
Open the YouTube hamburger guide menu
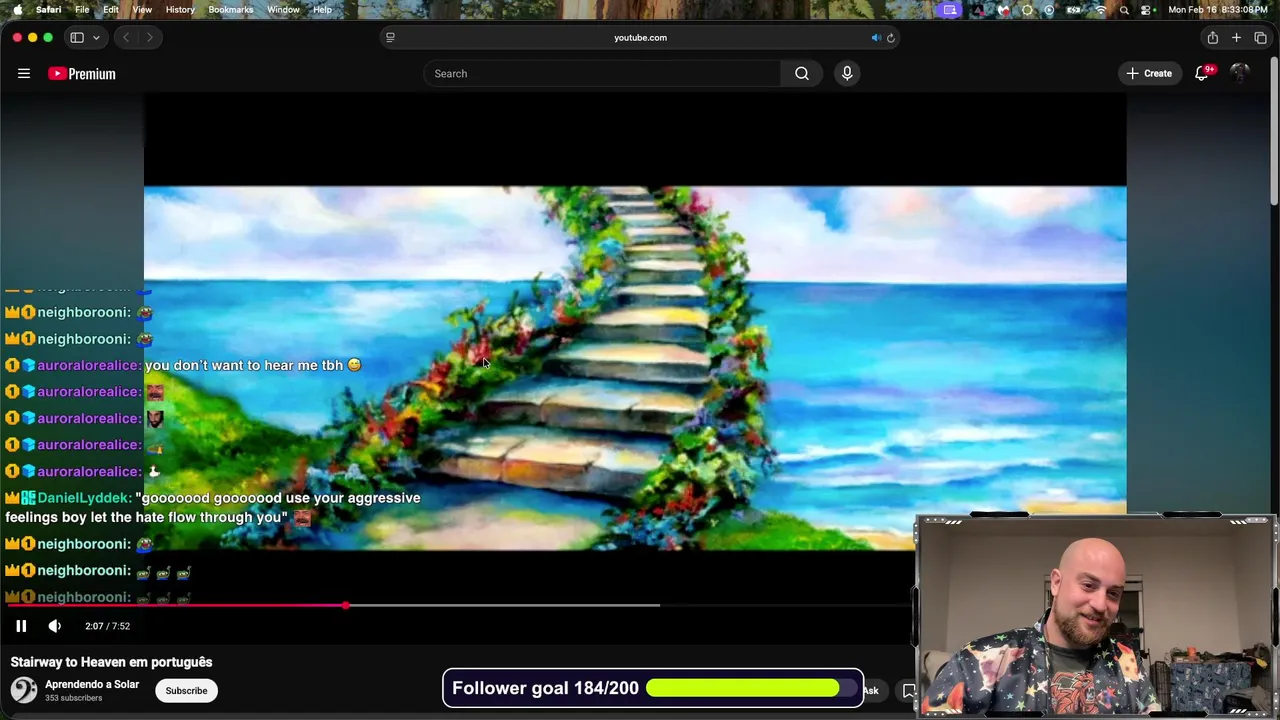[x=24, y=73]
